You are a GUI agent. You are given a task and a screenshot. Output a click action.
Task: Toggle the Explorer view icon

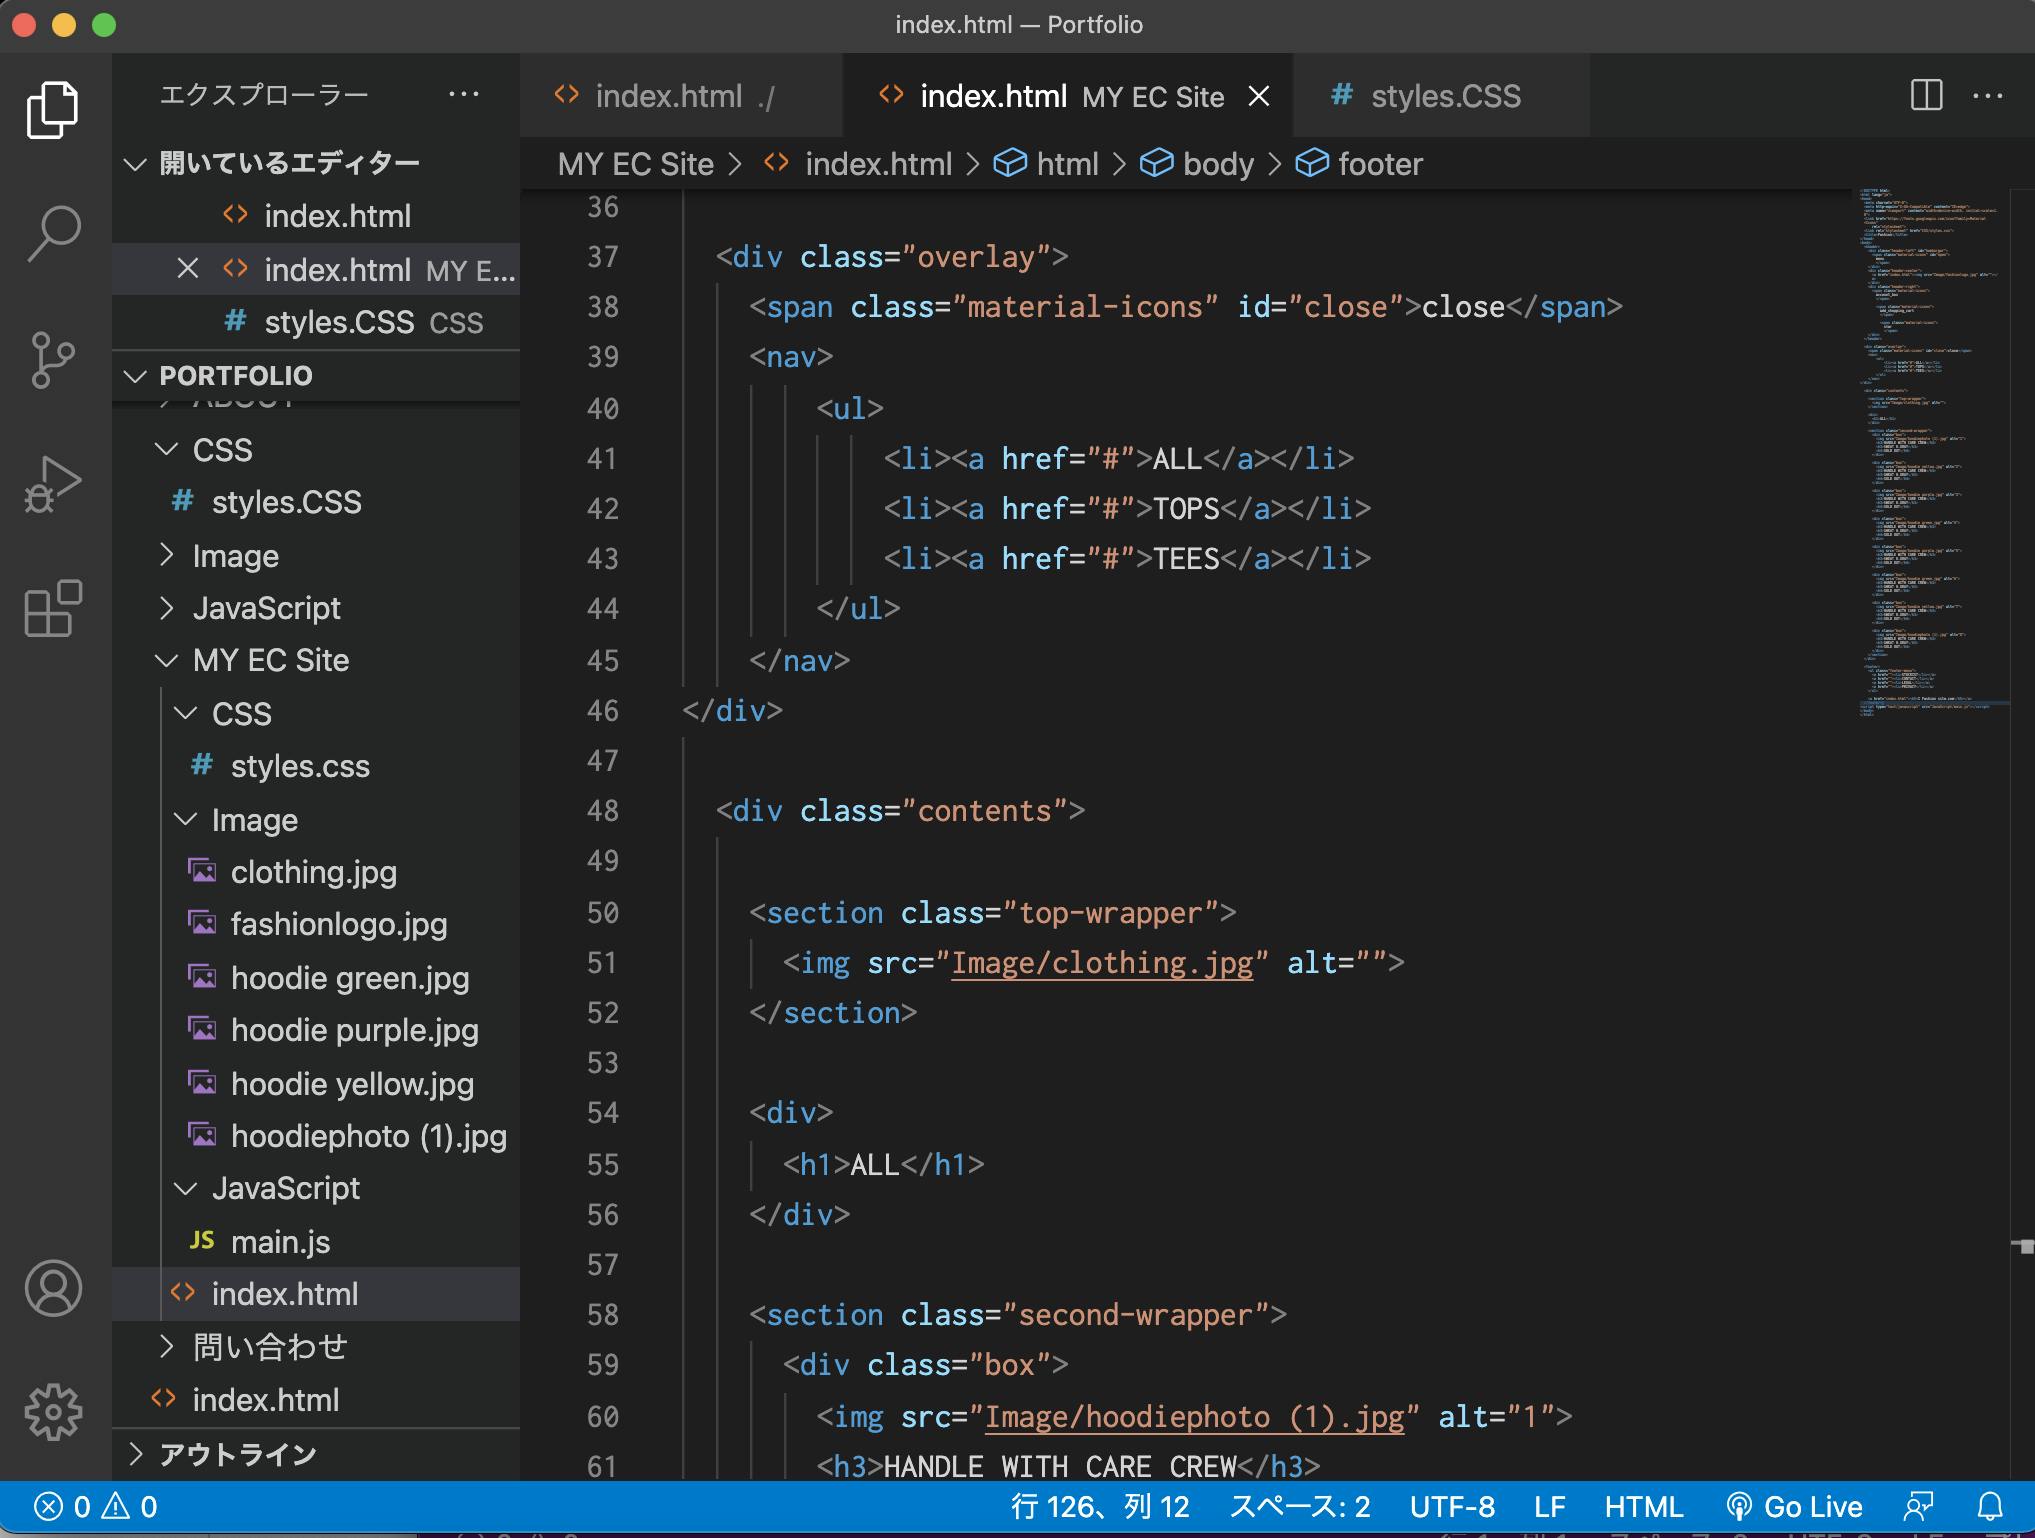pos(53,110)
